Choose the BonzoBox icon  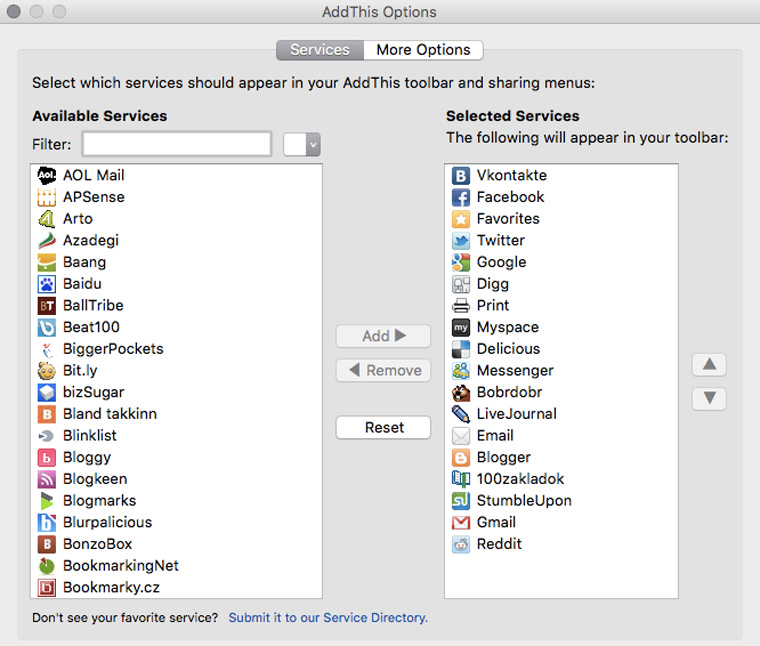click(47, 544)
